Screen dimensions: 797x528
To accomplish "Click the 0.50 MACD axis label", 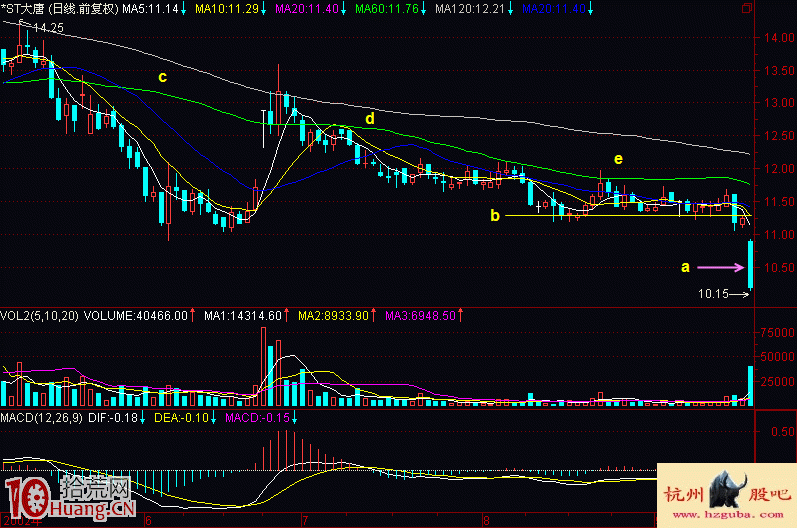I will click(783, 431).
